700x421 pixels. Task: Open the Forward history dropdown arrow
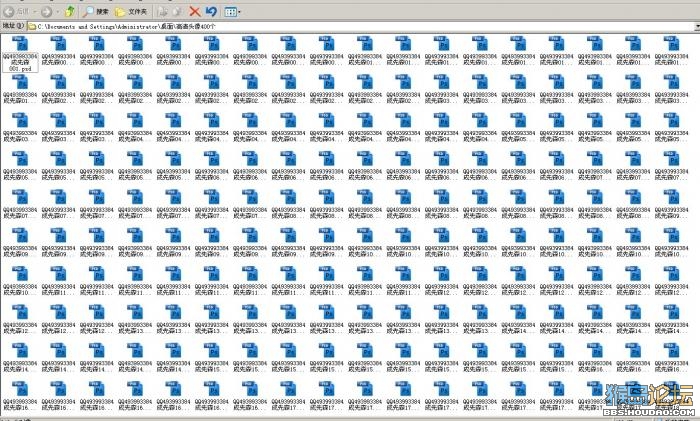(58, 12)
